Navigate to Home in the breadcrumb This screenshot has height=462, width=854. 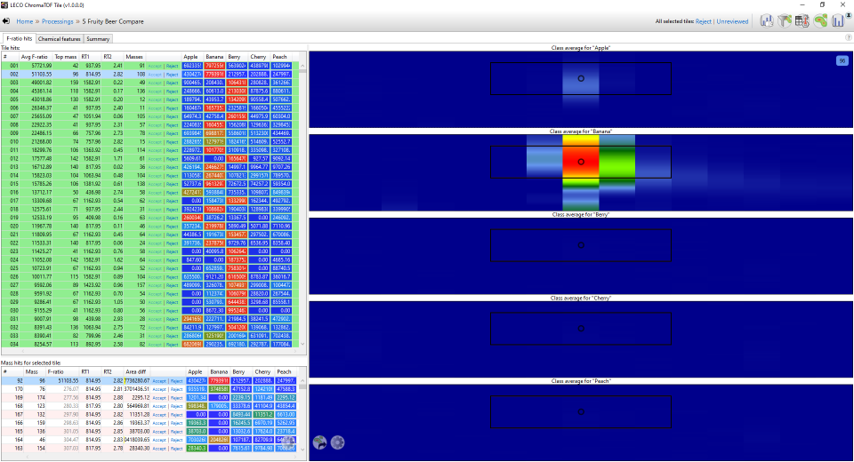pos(25,20)
